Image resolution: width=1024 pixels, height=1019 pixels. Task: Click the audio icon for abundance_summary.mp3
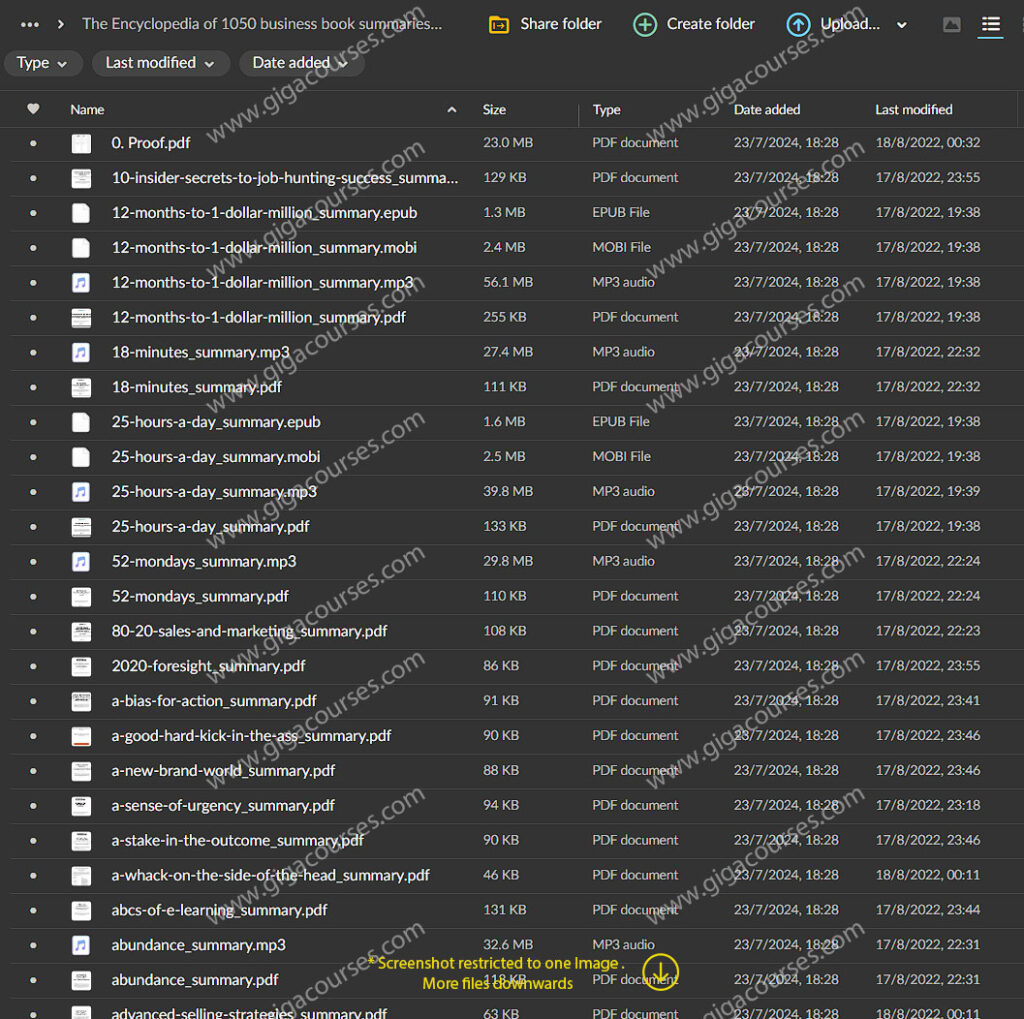coord(81,945)
